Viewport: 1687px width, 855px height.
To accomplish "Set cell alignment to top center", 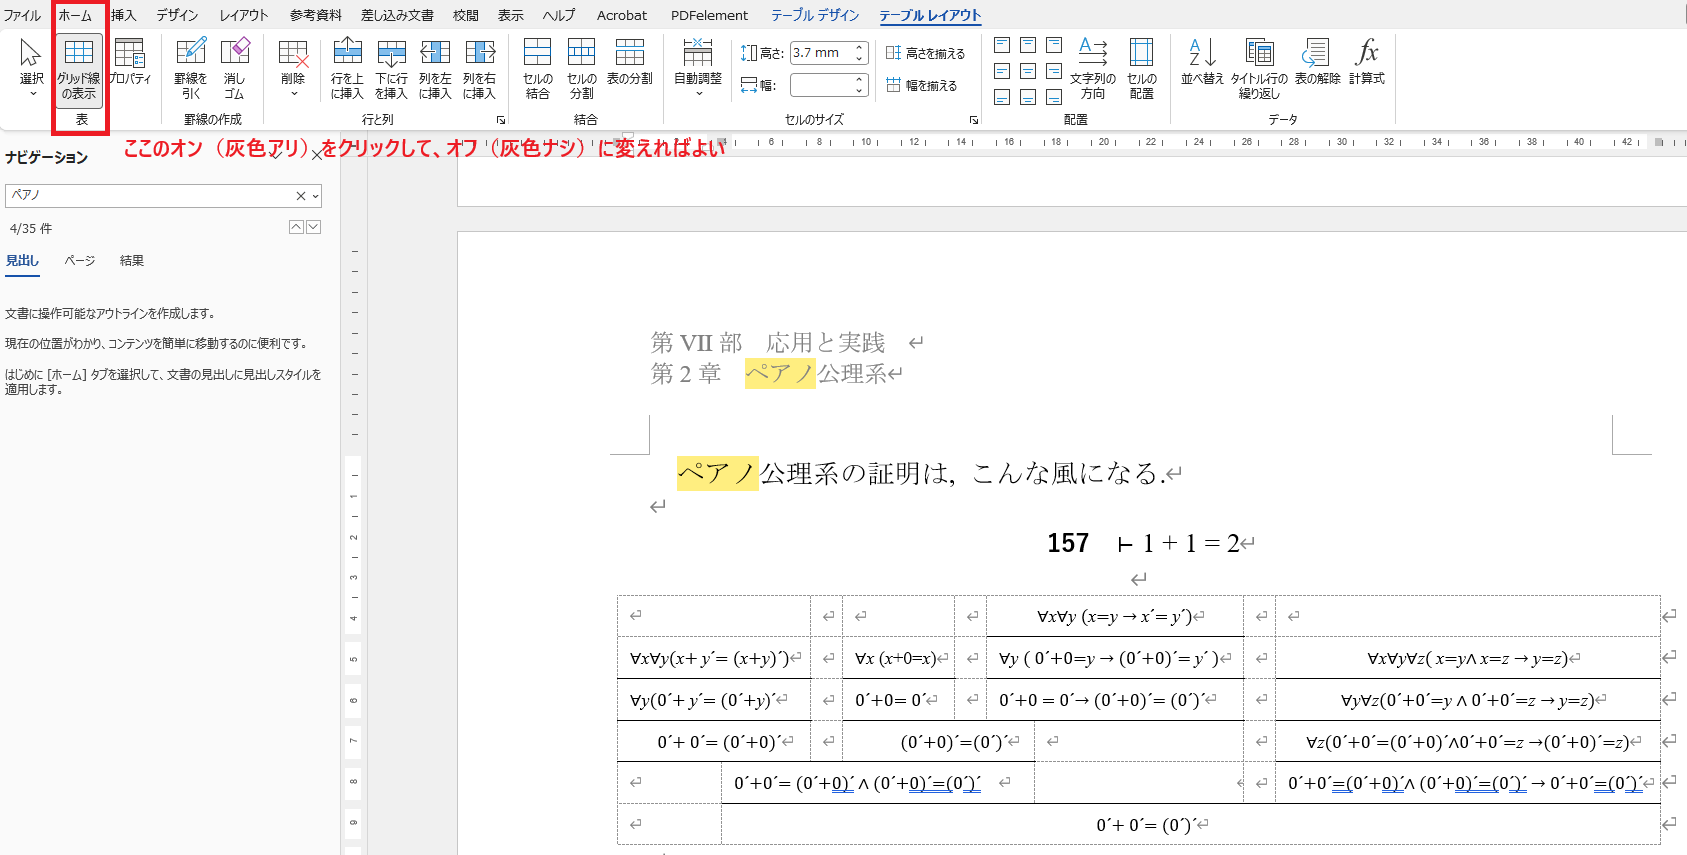I will pos(1028,45).
